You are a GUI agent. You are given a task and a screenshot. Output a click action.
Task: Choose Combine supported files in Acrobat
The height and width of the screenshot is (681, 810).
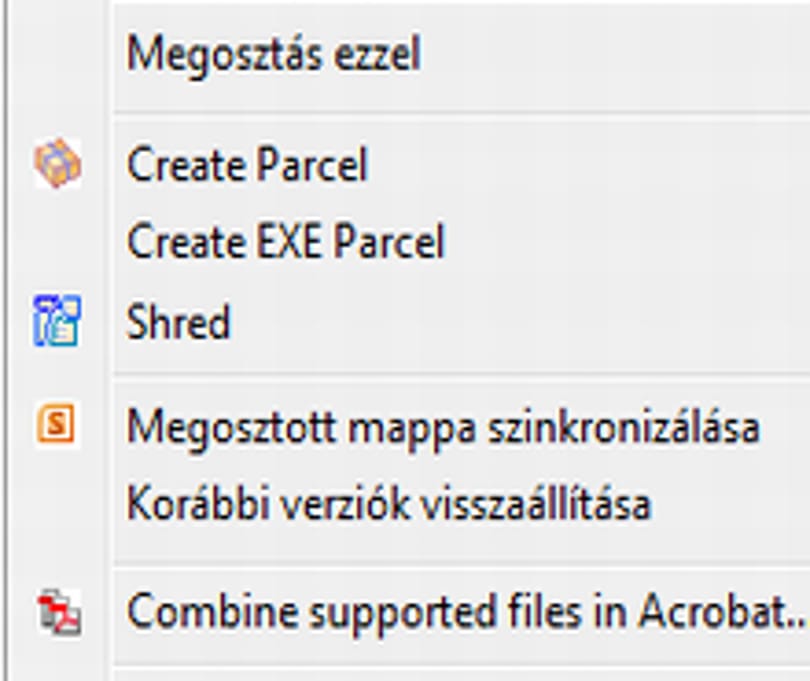[x=466, y=611]
